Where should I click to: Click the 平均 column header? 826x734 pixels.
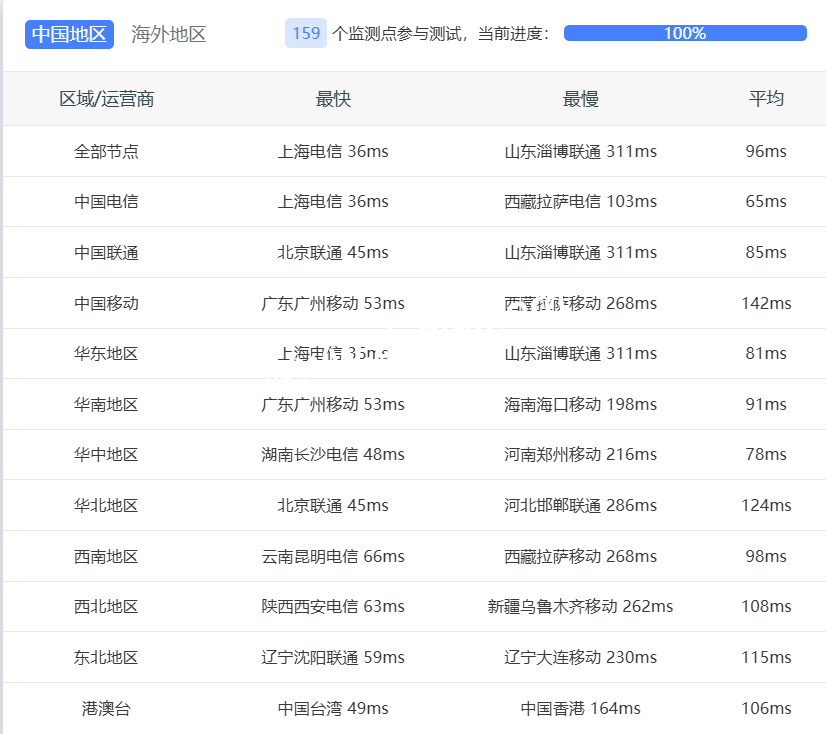766,98
